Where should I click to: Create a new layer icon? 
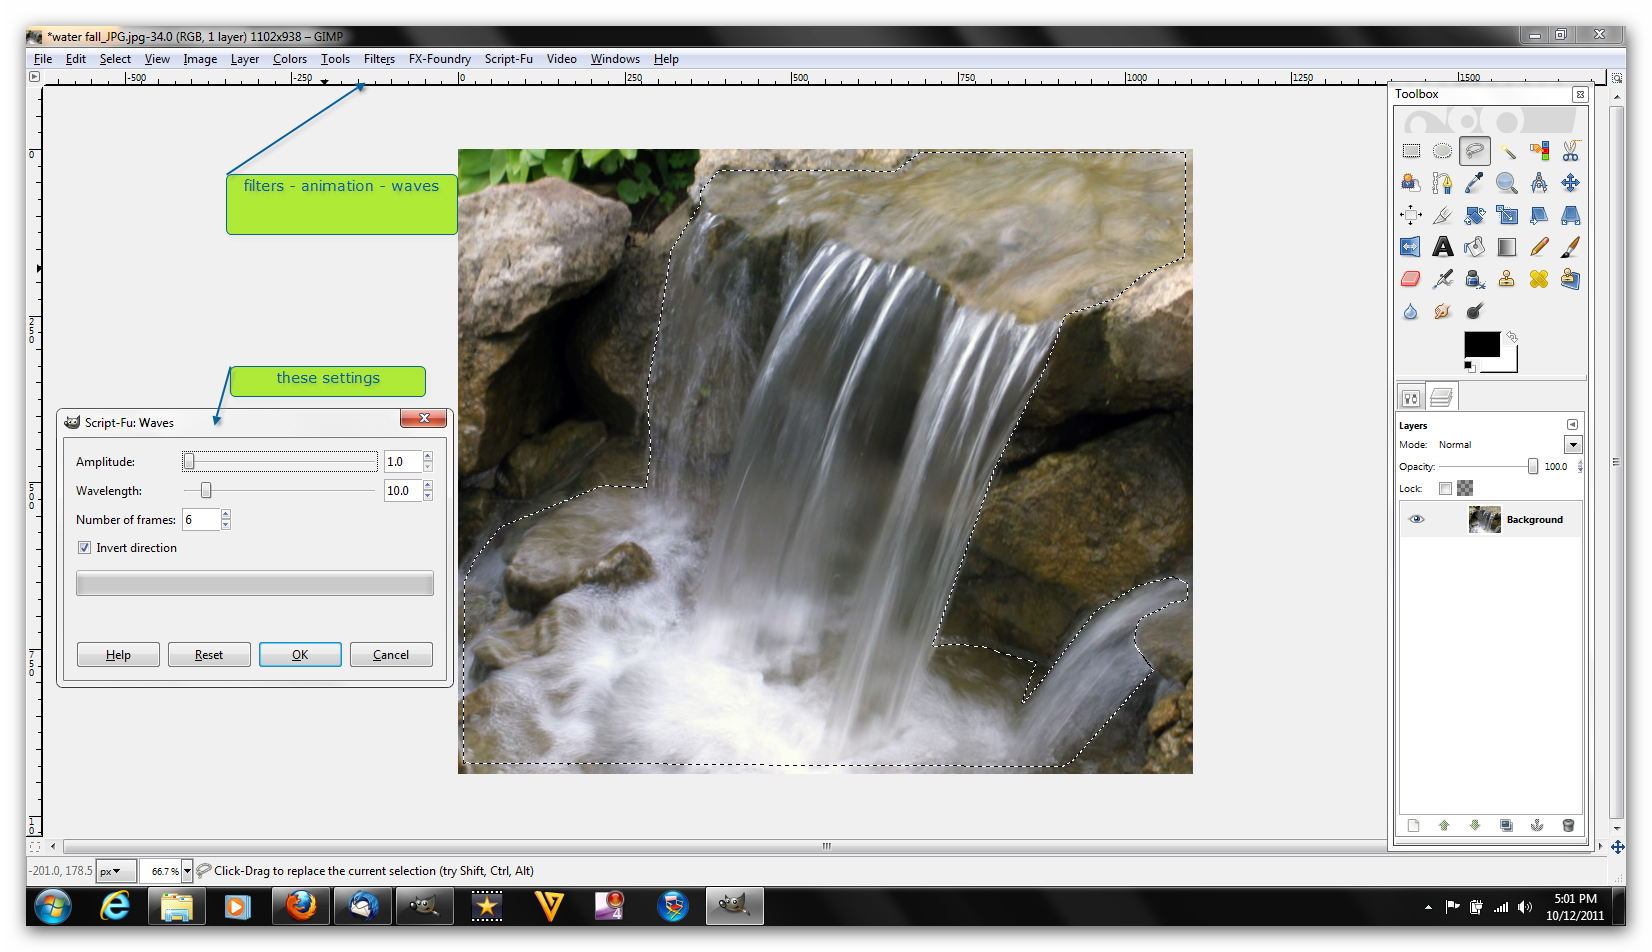click(x=1413, y=825)
